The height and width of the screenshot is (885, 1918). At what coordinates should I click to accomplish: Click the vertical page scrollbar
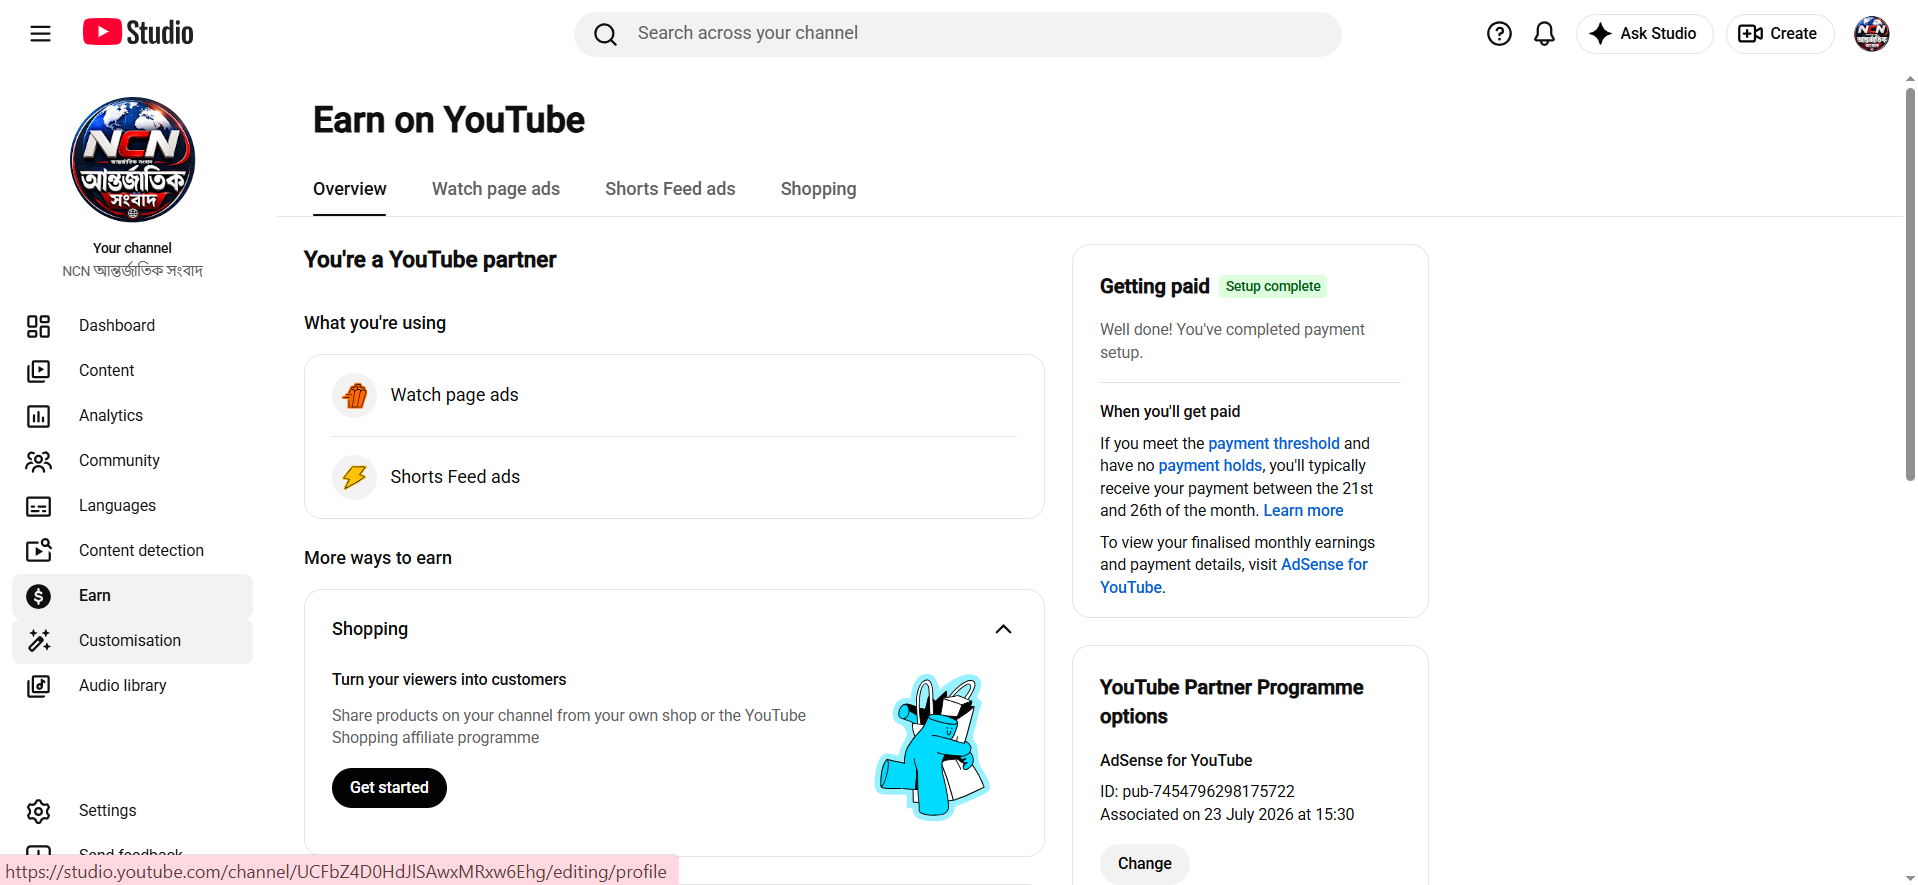[1909, 285]
